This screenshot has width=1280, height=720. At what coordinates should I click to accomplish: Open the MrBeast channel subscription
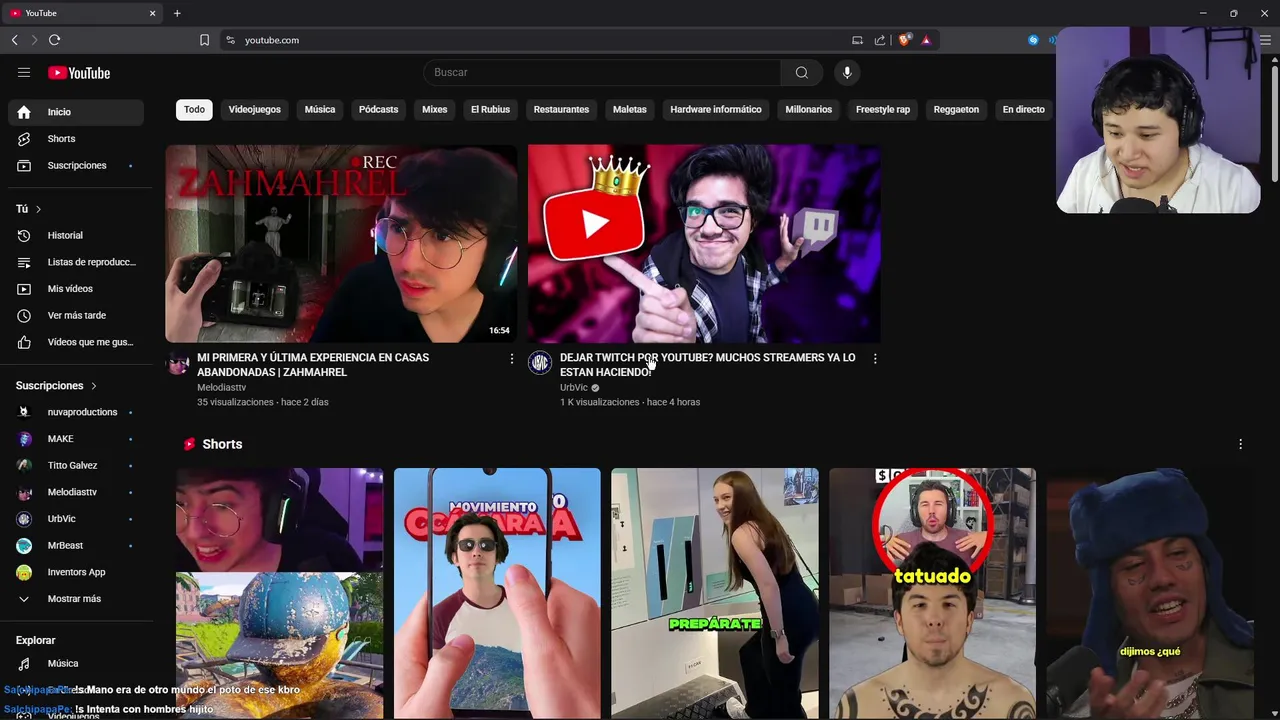(76, 545)
